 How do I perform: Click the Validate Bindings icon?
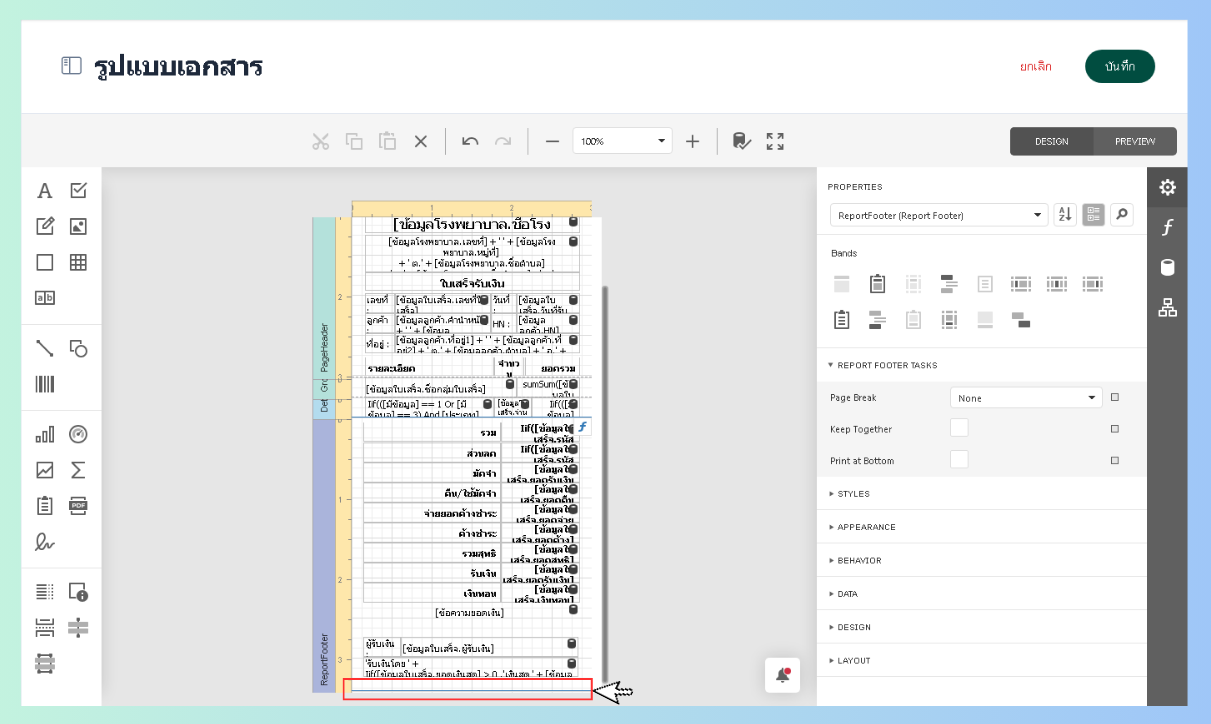[x=741, y=141]
